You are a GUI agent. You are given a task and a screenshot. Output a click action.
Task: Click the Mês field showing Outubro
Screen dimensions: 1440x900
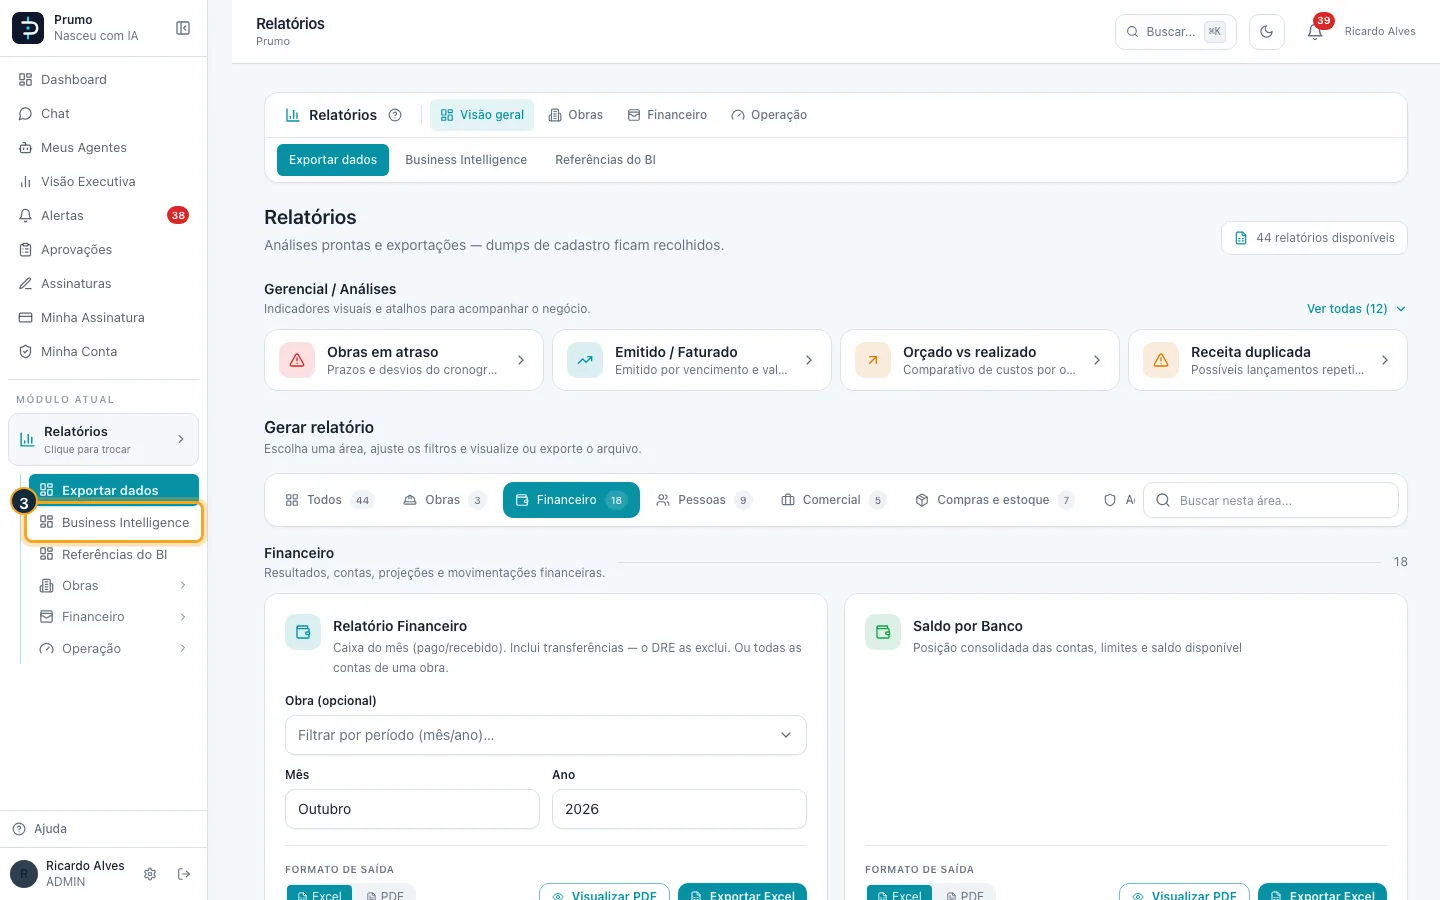point(412,809)
